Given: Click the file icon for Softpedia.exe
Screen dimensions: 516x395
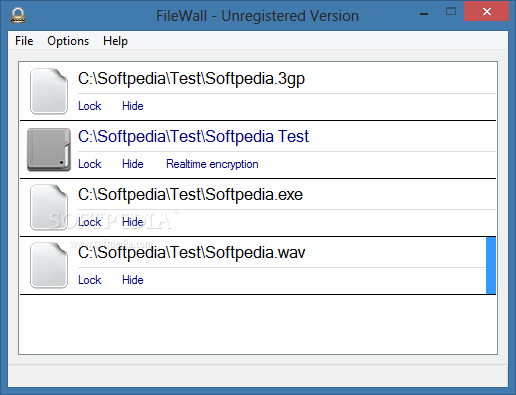Looking at the screenshot, I should tap(49, 207).
